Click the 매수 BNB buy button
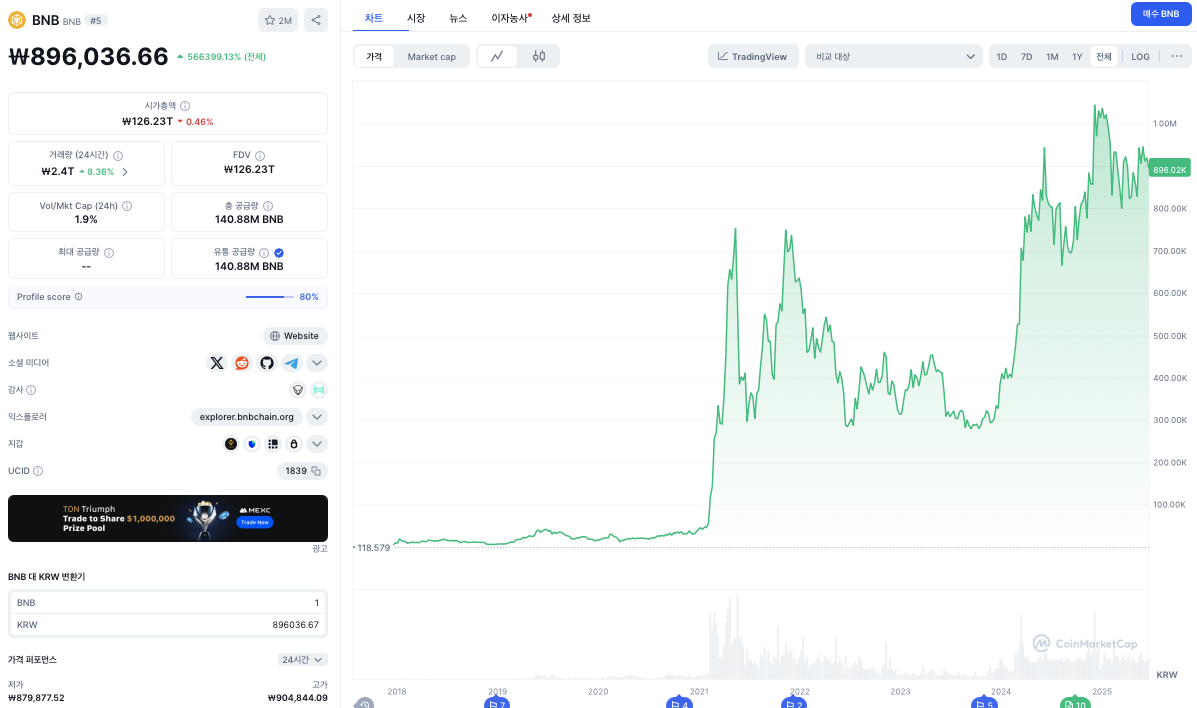 coord(1160,14)
